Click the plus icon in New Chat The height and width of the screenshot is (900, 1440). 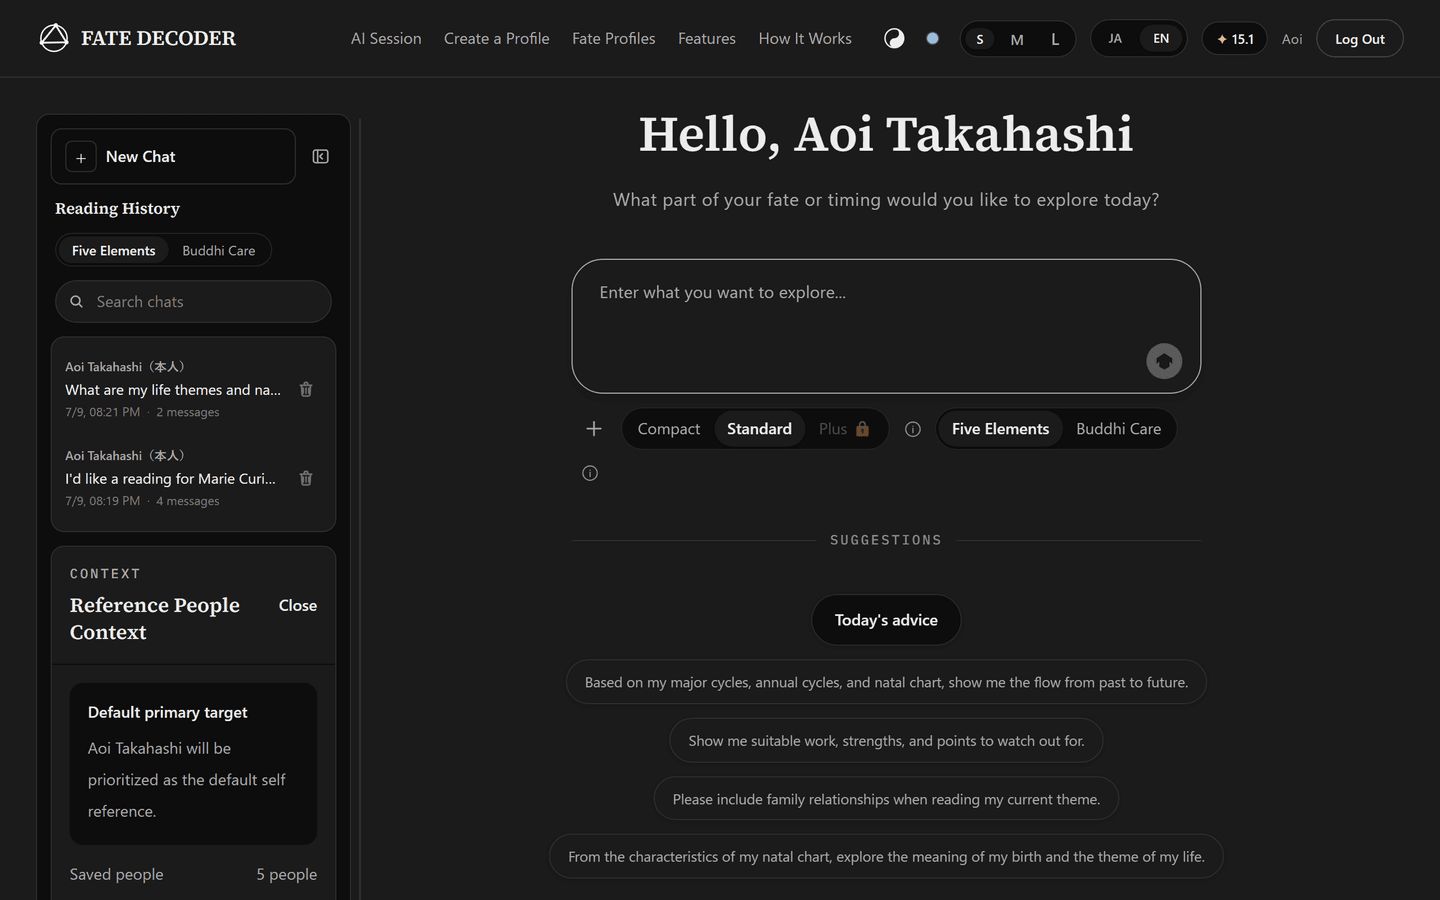point(81,157)
